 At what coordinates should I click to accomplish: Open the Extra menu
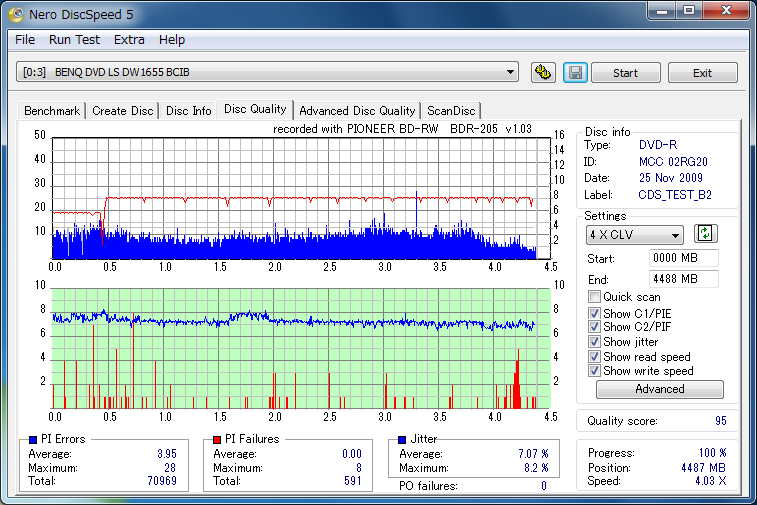[x=129, y=40]
